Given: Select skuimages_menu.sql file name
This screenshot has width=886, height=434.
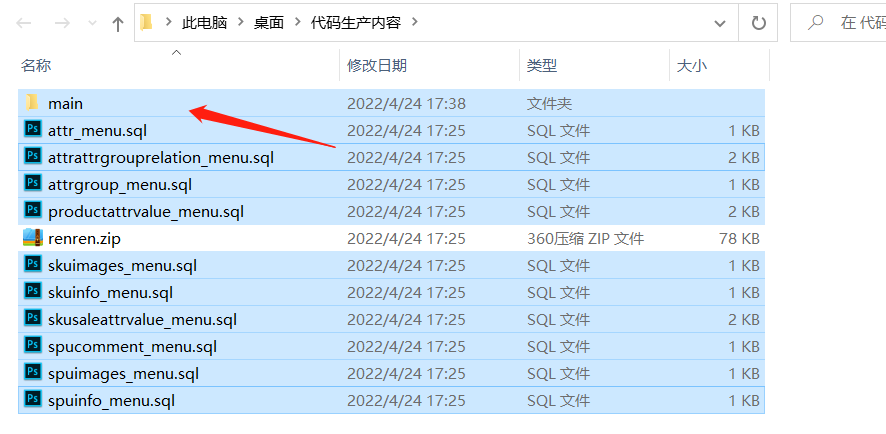Looking at the screenshot, I should coord(123,266).
